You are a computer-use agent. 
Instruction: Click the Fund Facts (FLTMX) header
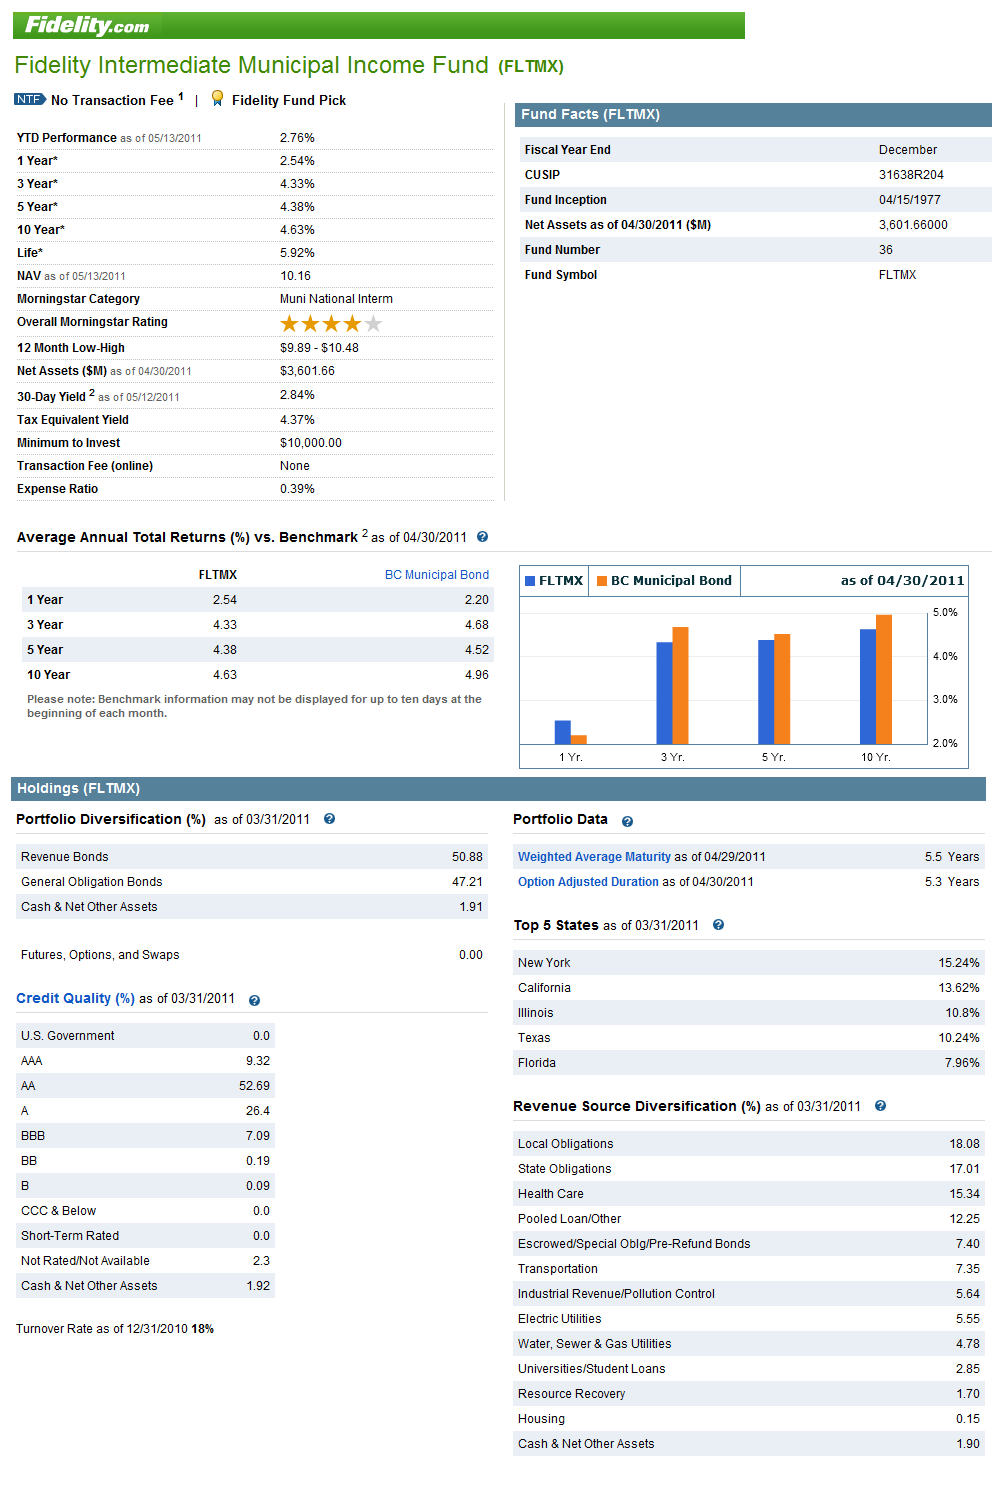click(754, 115)
